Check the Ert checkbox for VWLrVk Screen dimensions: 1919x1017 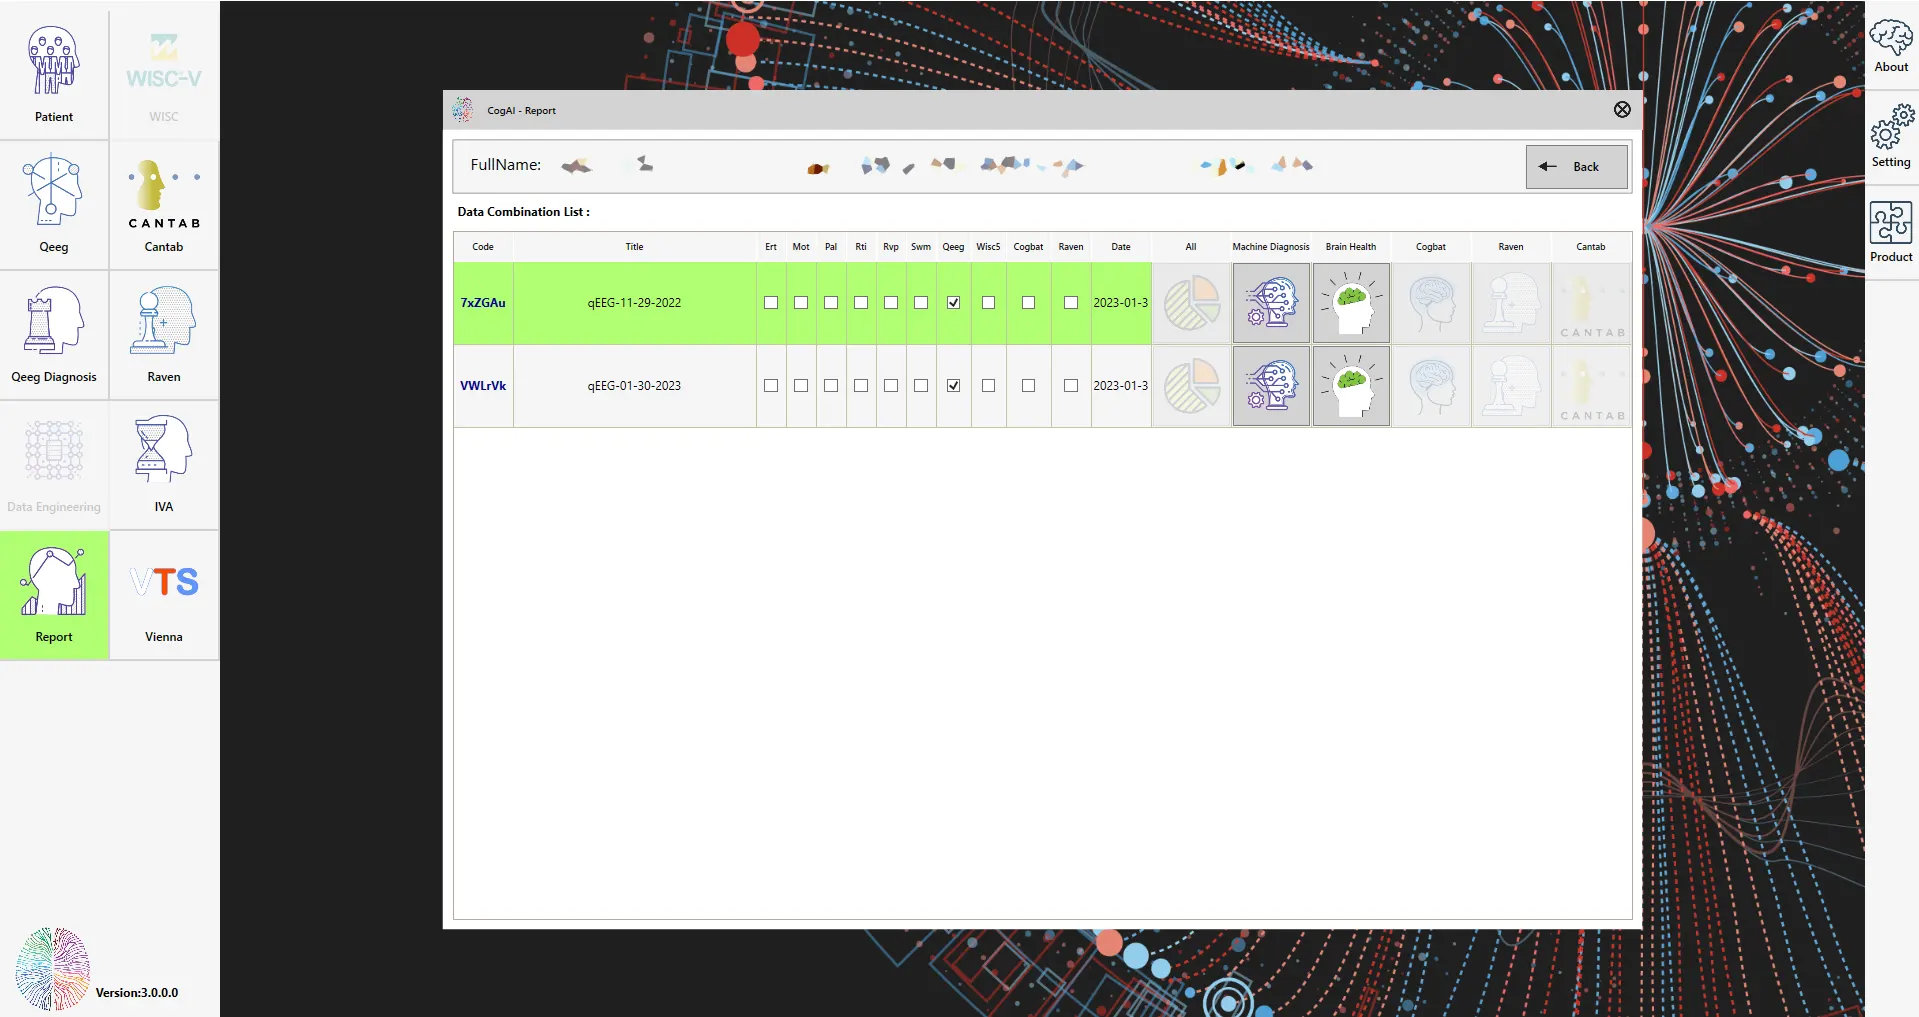pyautogui.click(x=771, y=386)
